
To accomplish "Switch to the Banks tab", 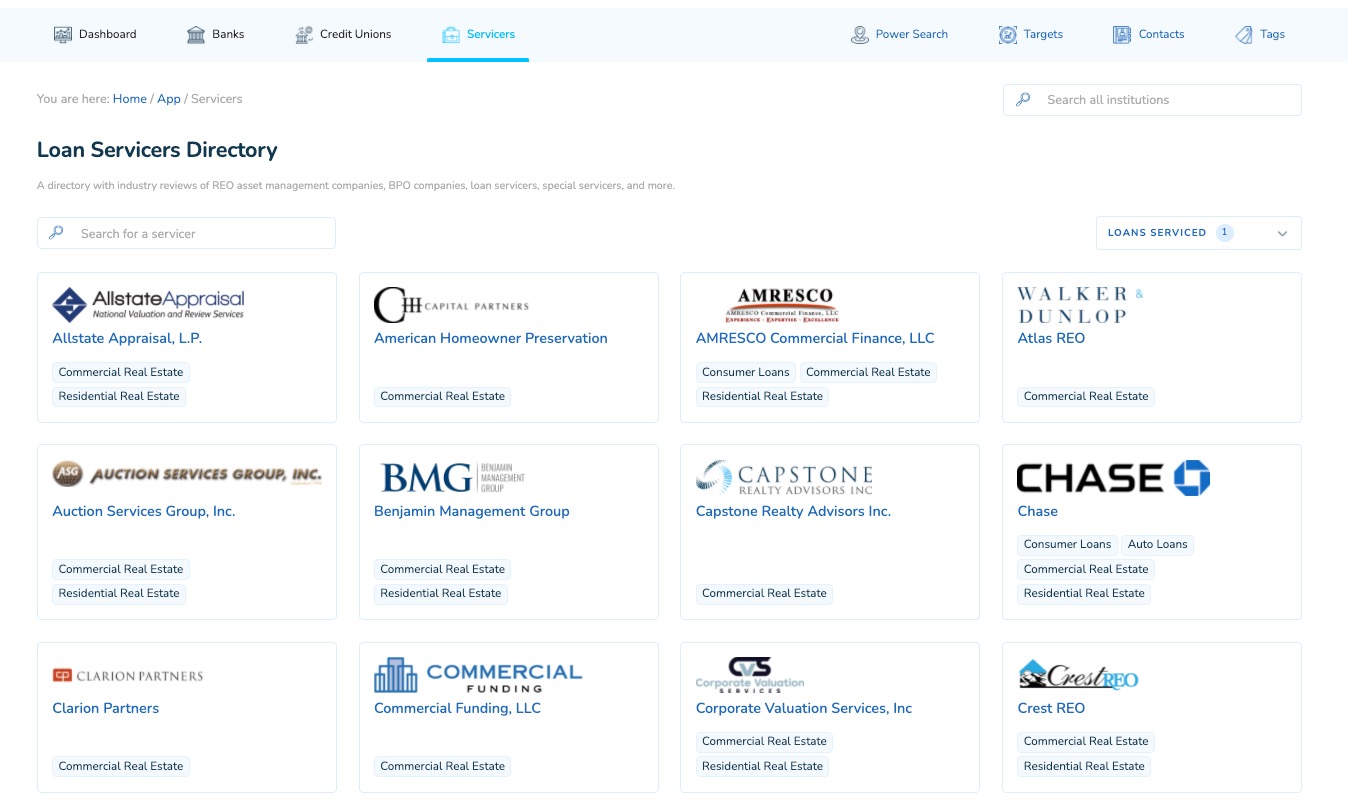I will [x=216, y=34].
